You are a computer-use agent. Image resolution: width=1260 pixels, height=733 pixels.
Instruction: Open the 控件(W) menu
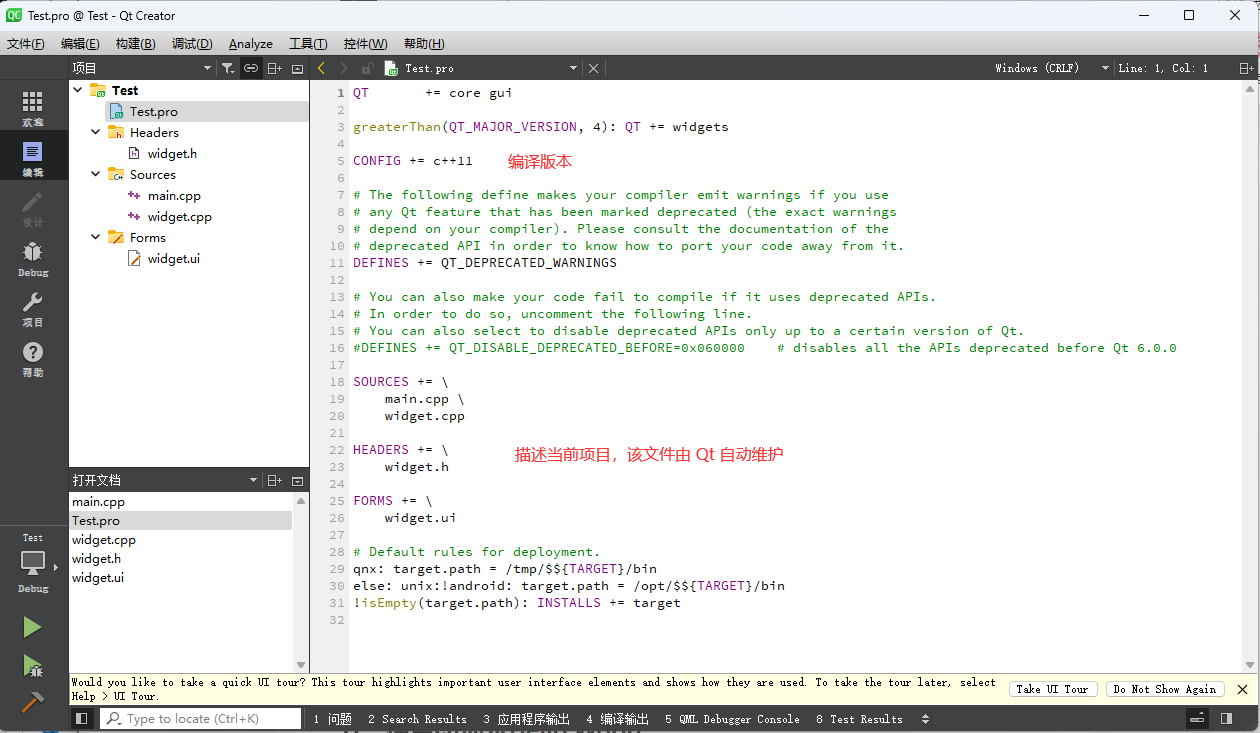(365, 44)
